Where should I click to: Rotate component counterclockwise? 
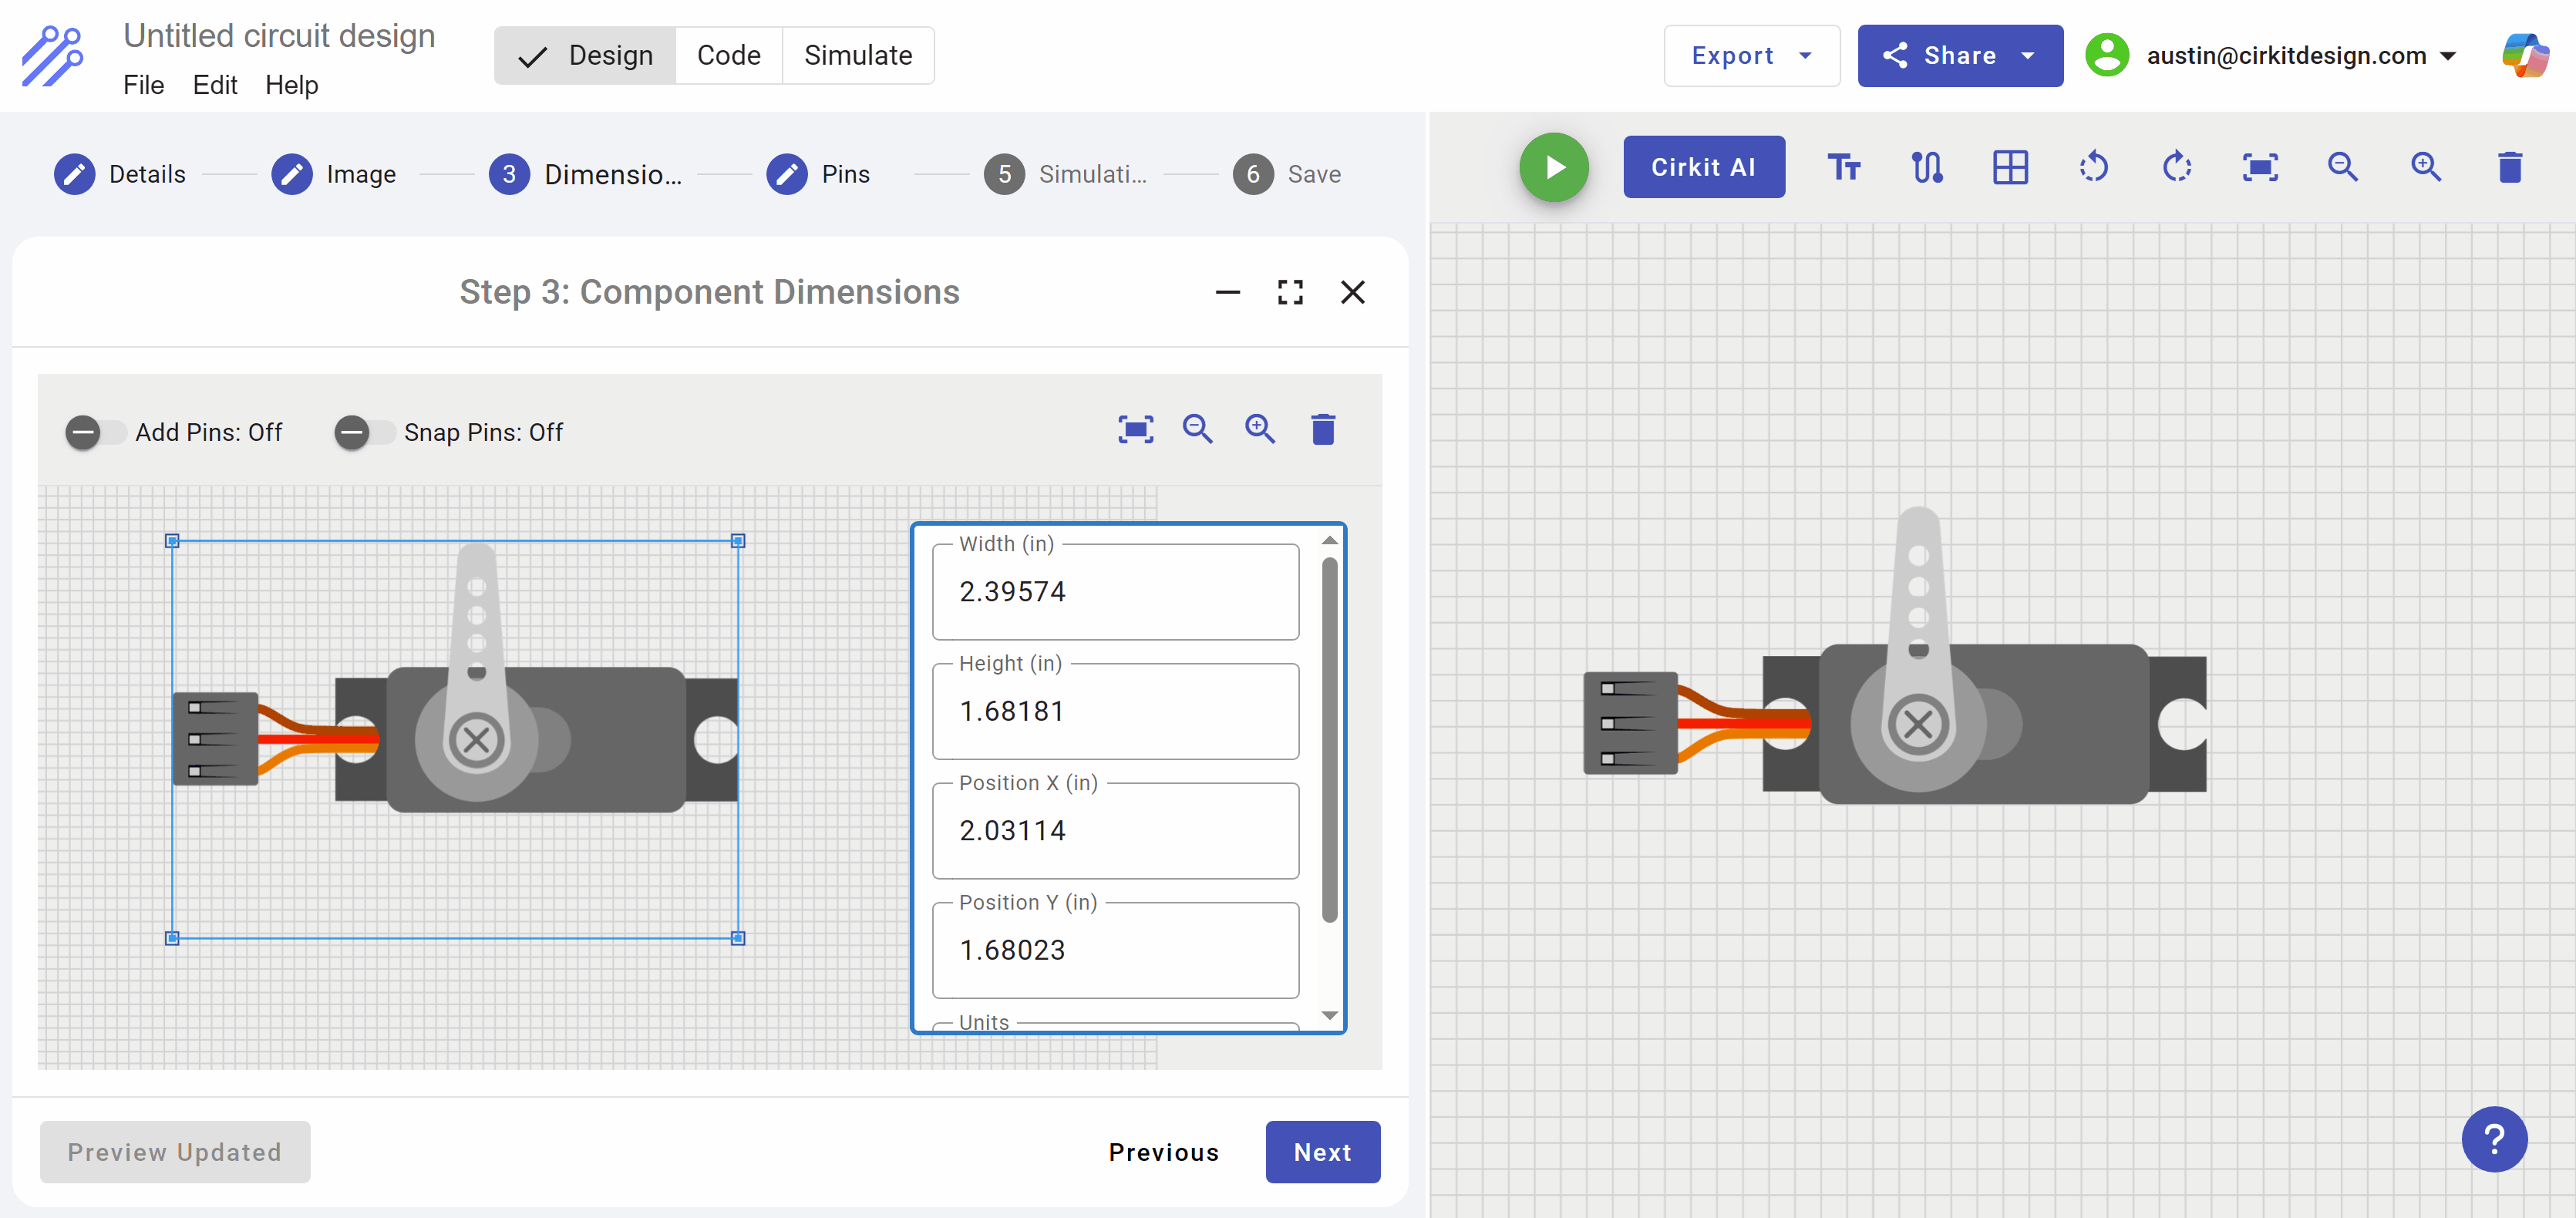tap(2093, 167)
